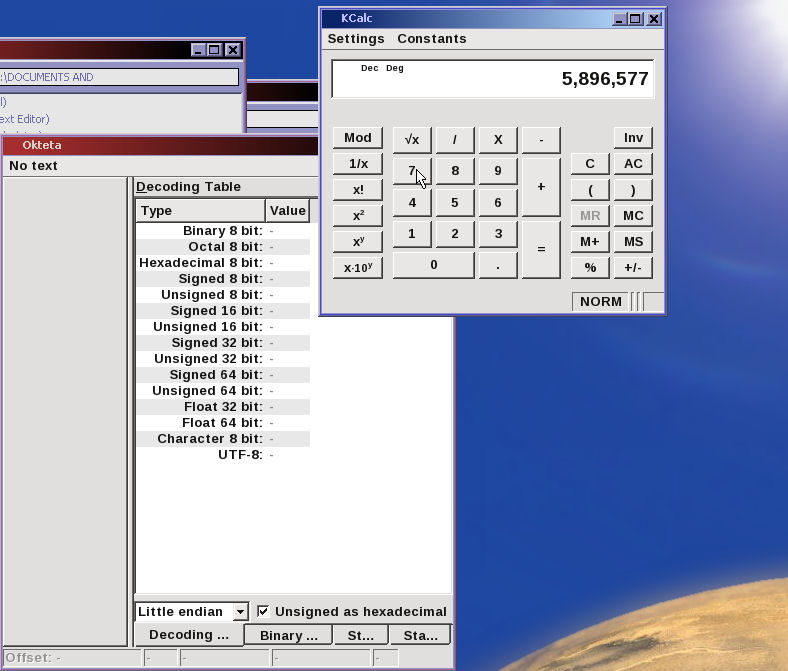This screenshot has height=671, width=788.
Task: Click the Value column header
Action: tap(287, 211)
